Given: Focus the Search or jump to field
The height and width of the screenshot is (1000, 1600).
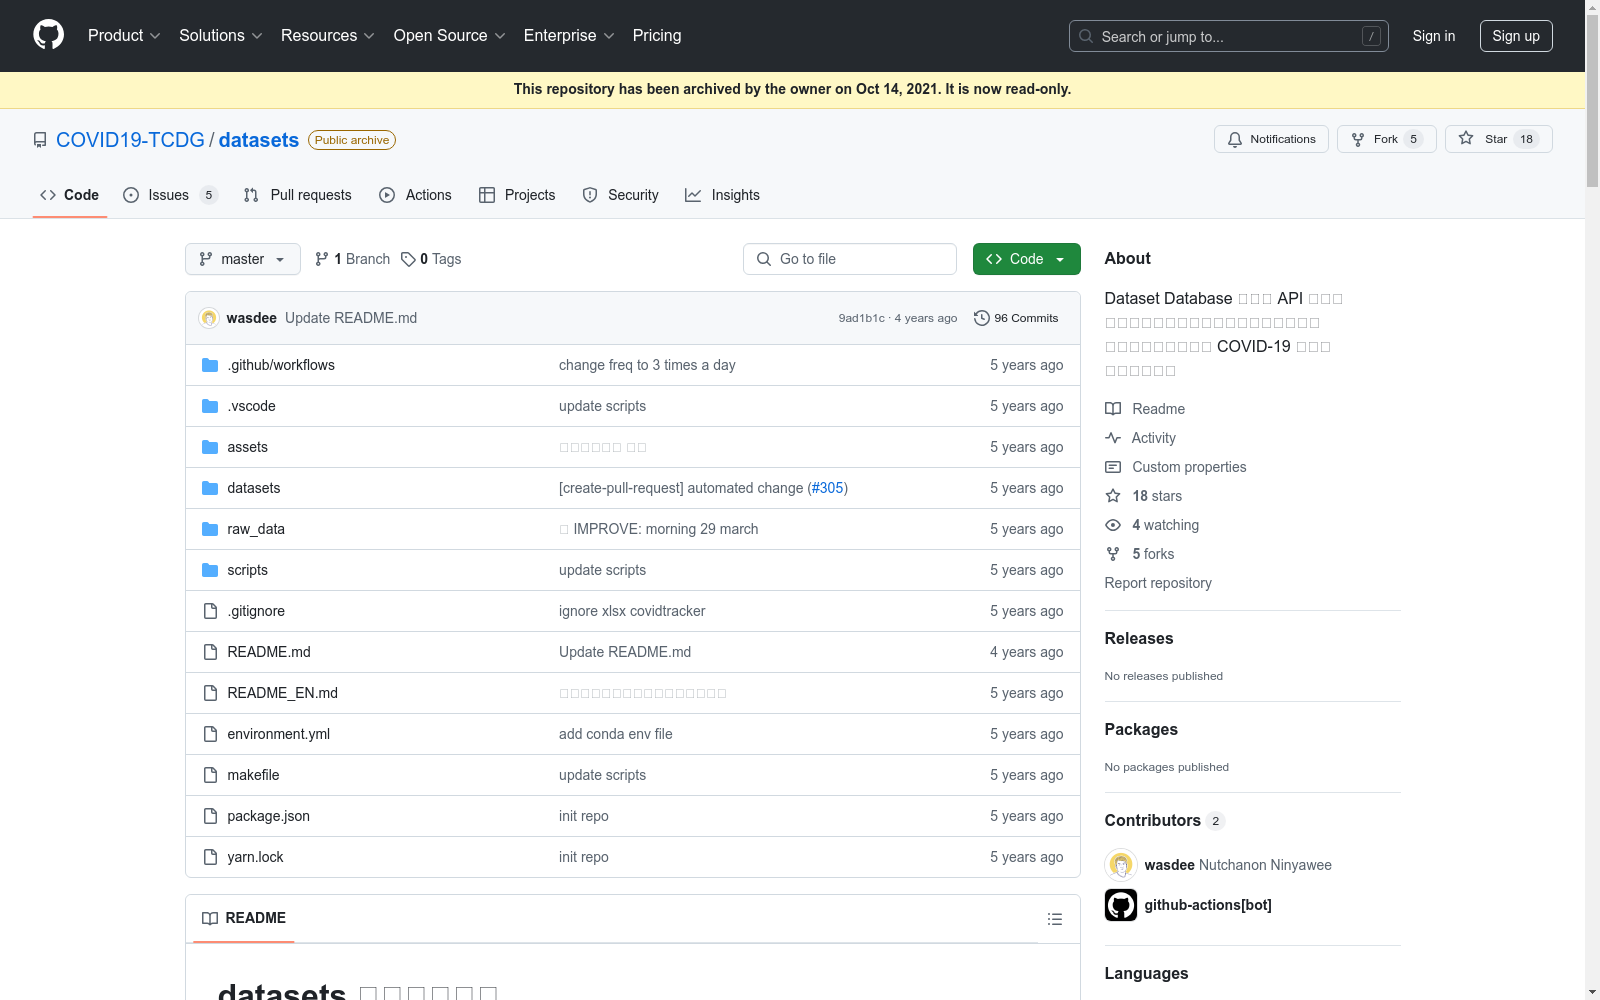Looking at the screenshot, I should pos(1229,36).
